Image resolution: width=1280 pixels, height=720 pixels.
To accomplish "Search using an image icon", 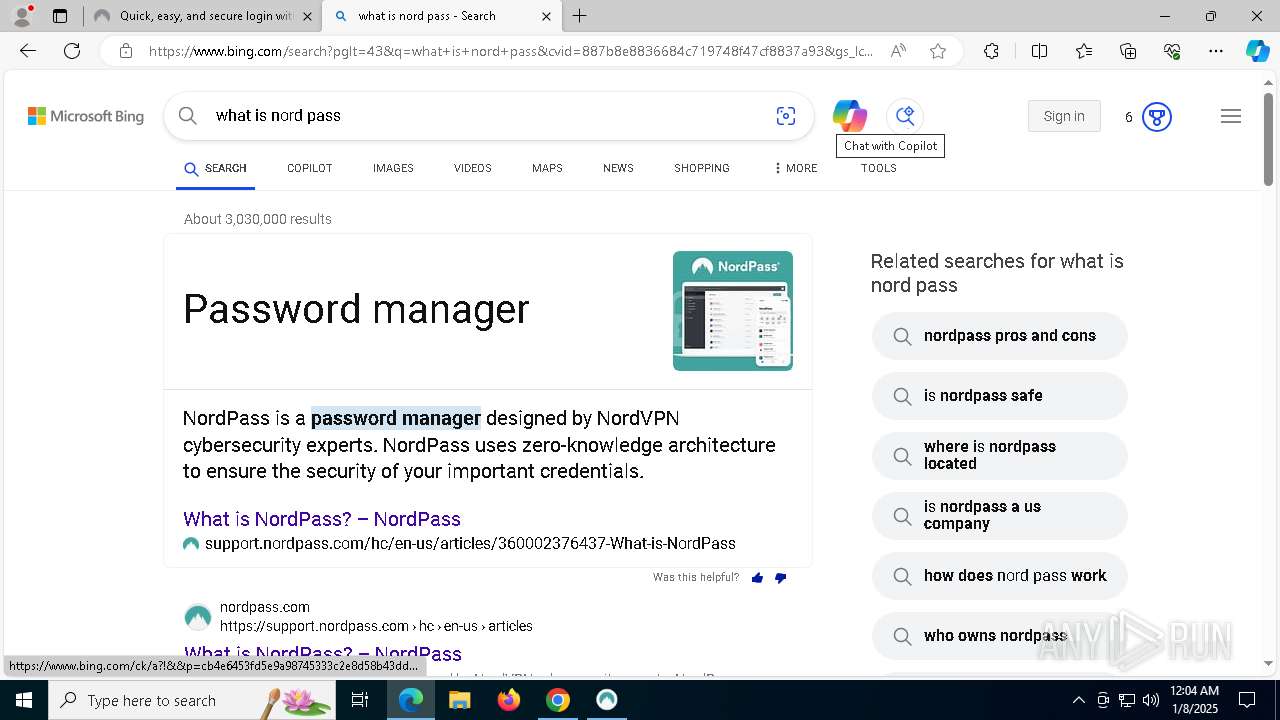I will (786, 116).
